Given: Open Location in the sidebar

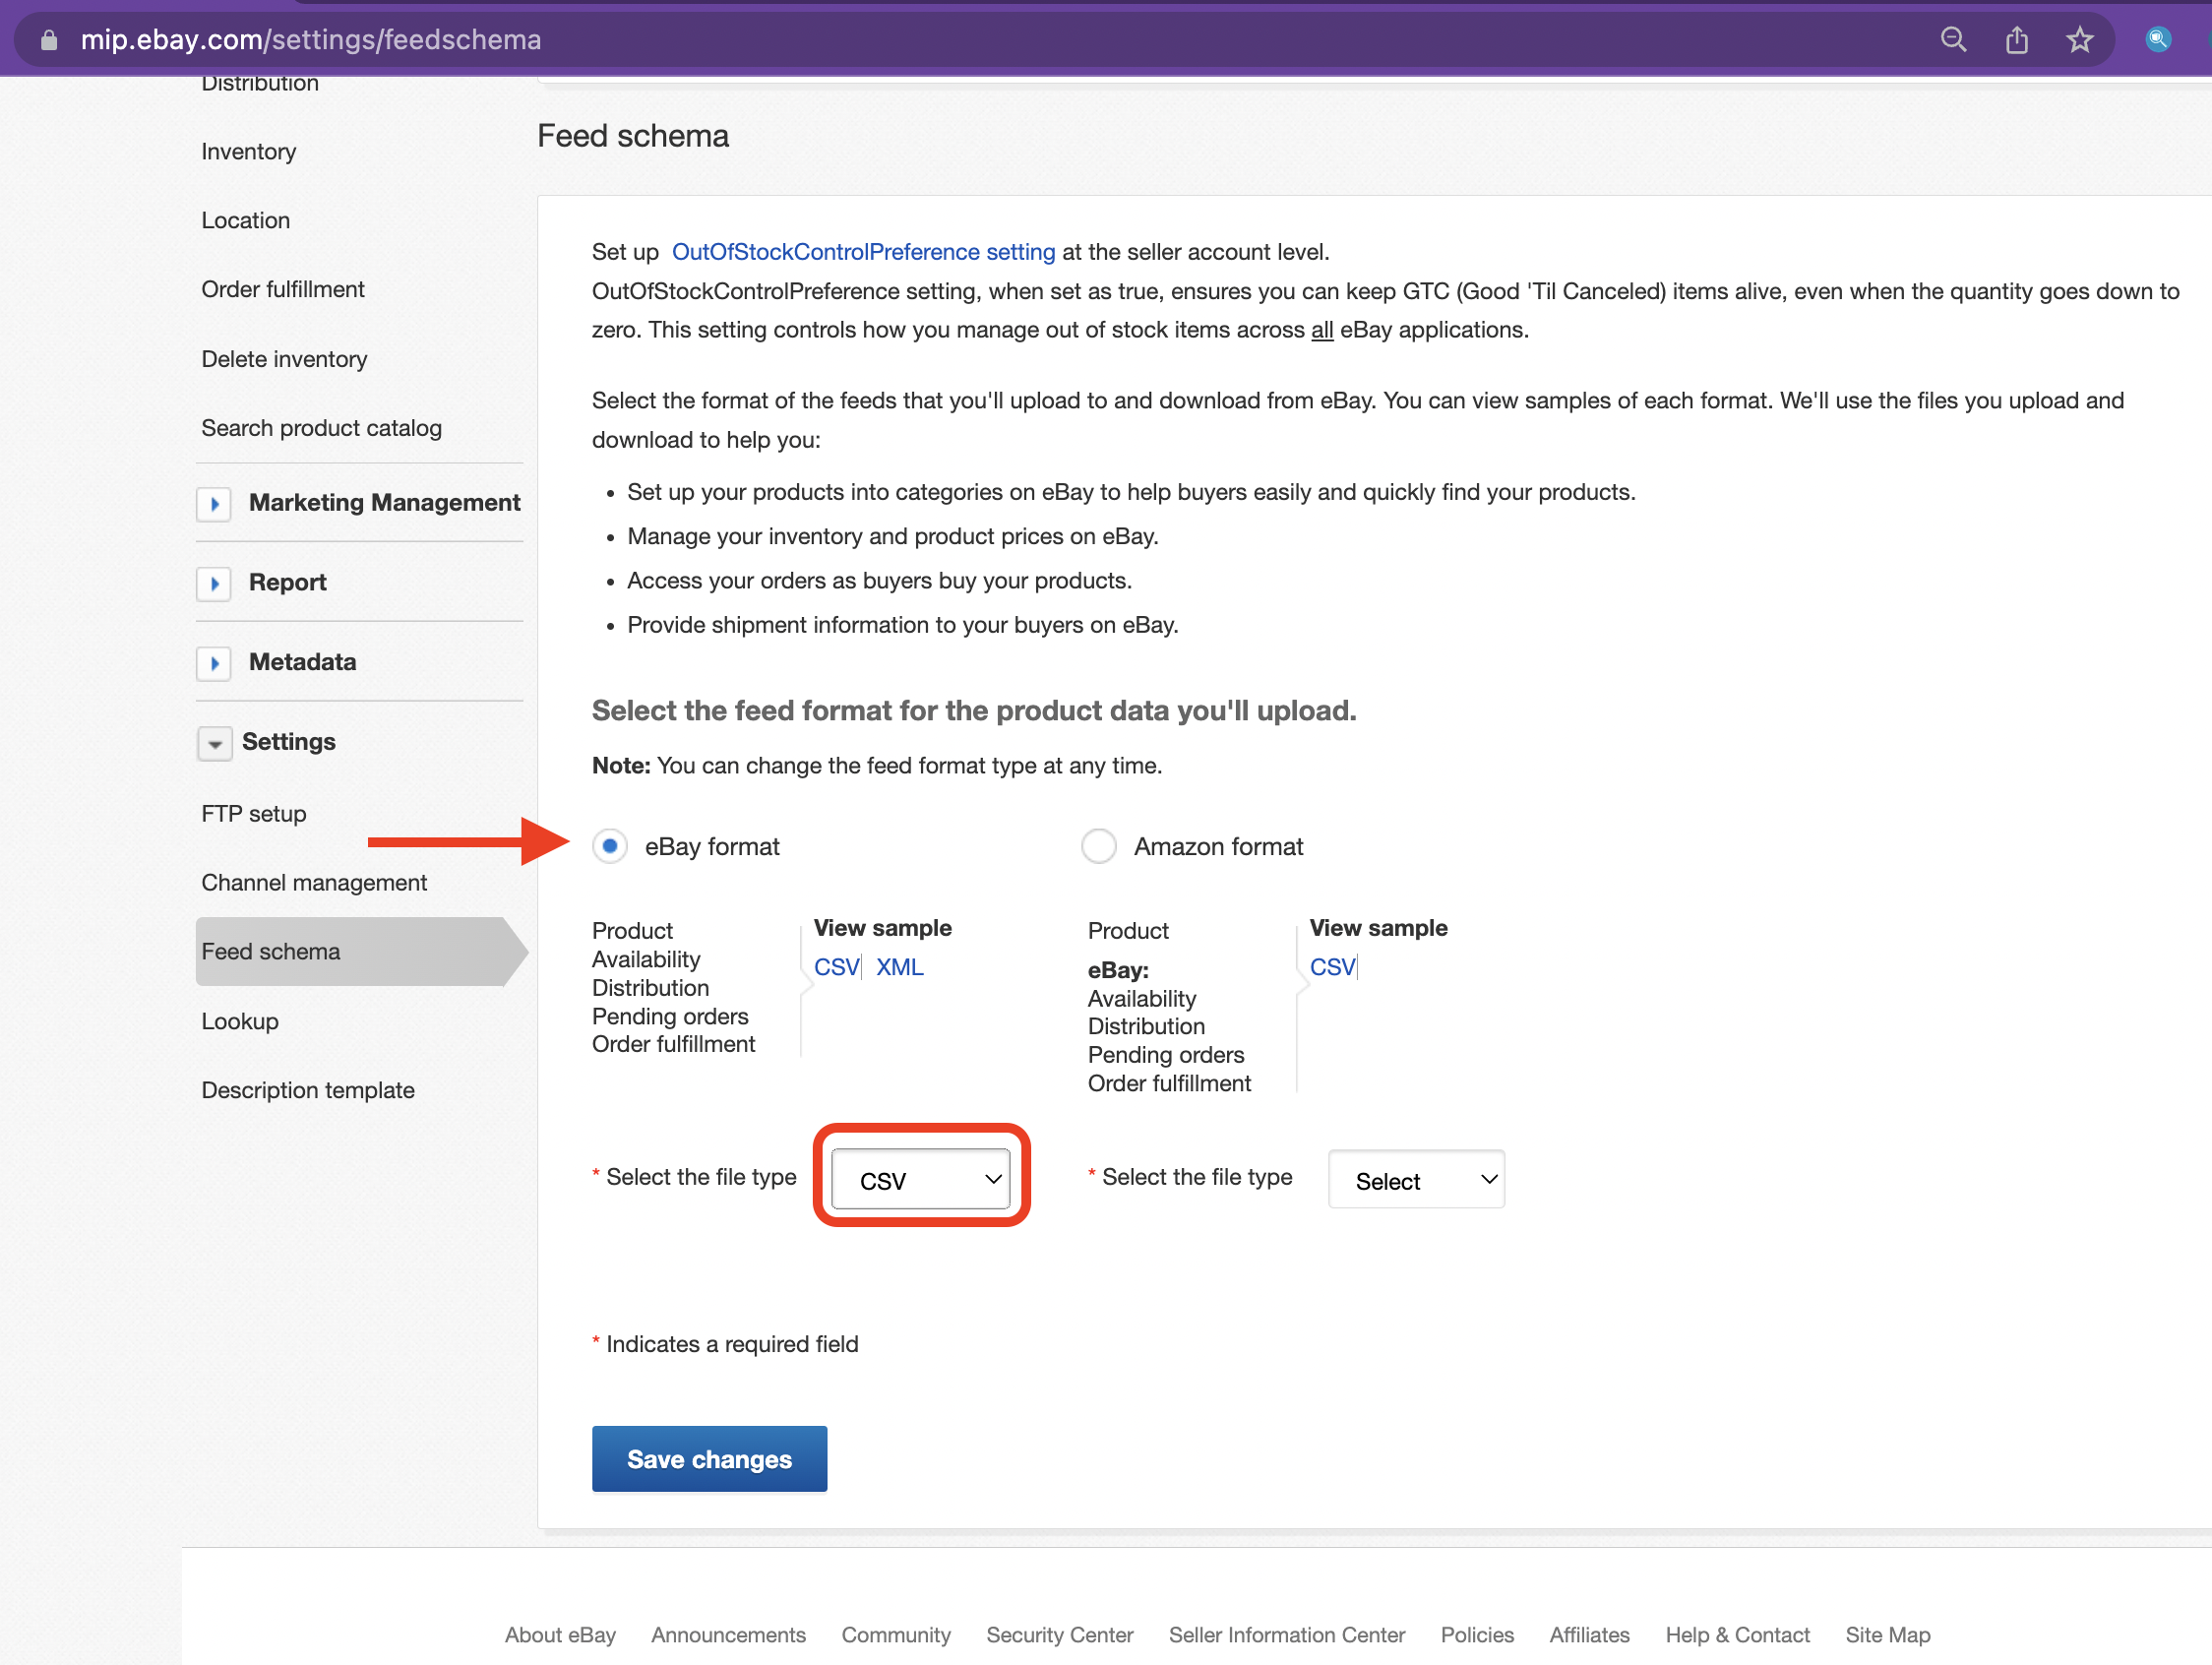Looking at the screenshot, I should tap(246, 220).
